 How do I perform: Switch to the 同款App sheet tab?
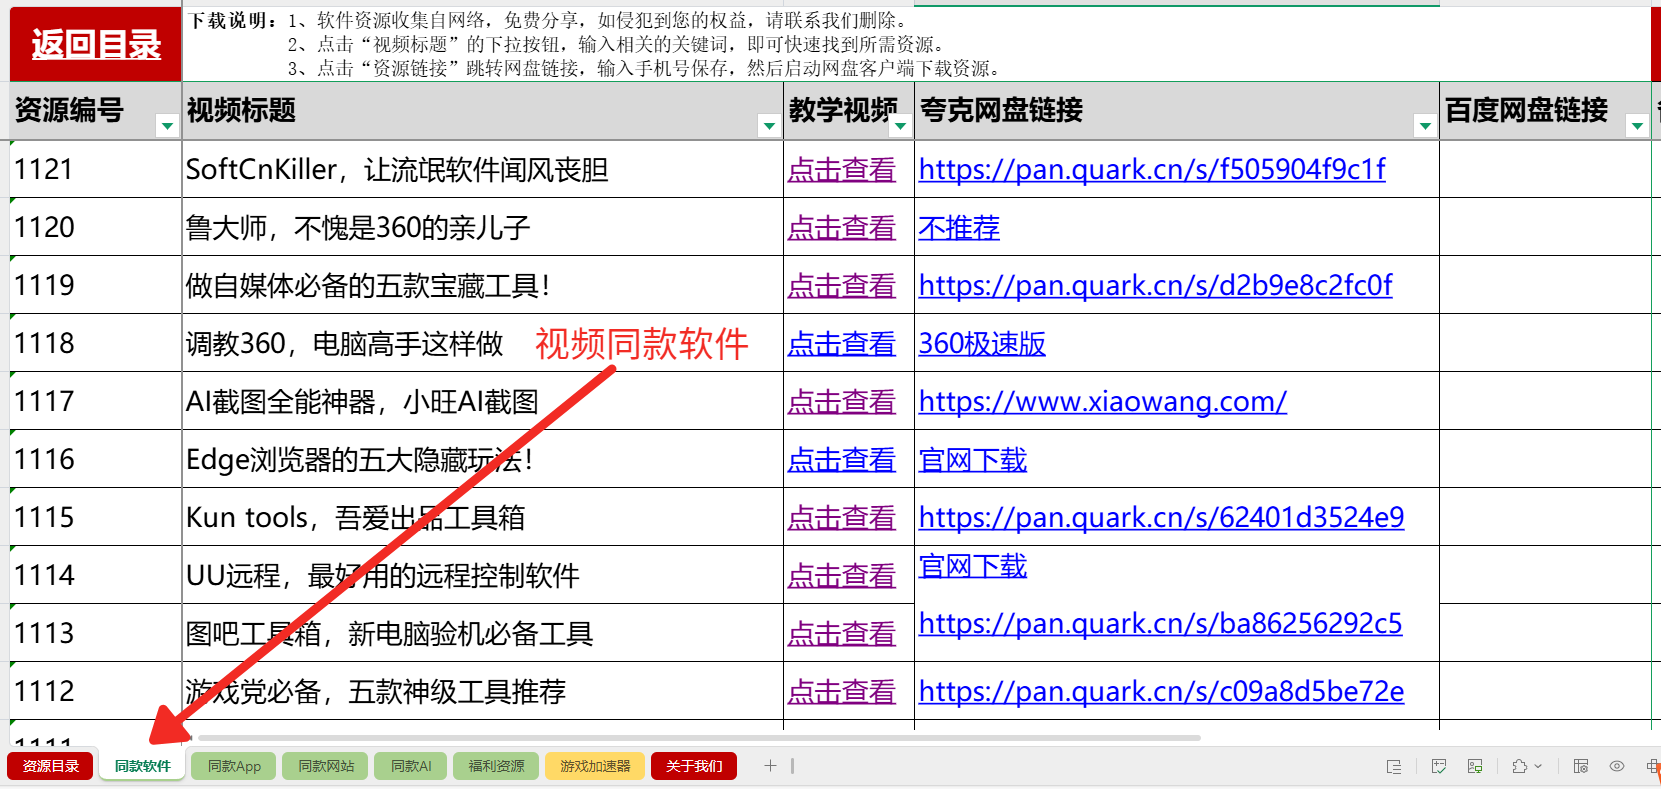click(x=234, y=766)
